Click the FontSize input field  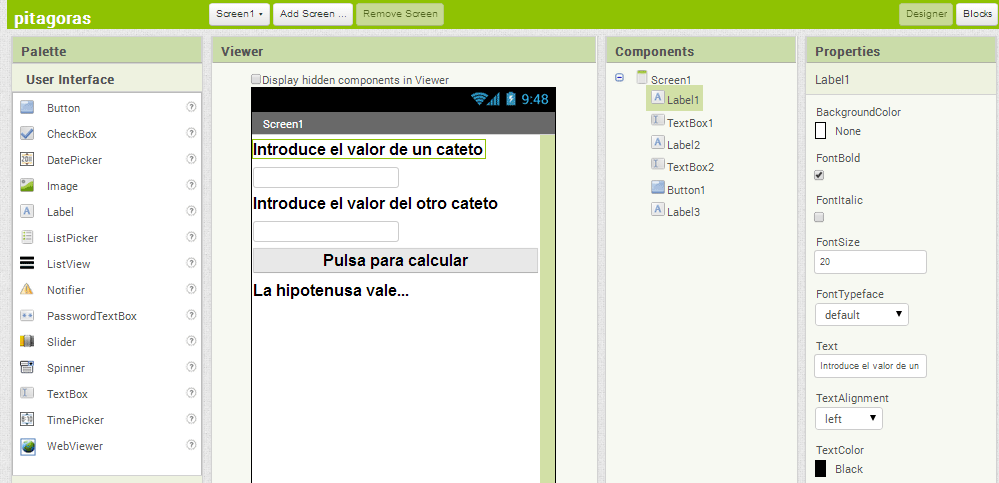tap(870, 262)
